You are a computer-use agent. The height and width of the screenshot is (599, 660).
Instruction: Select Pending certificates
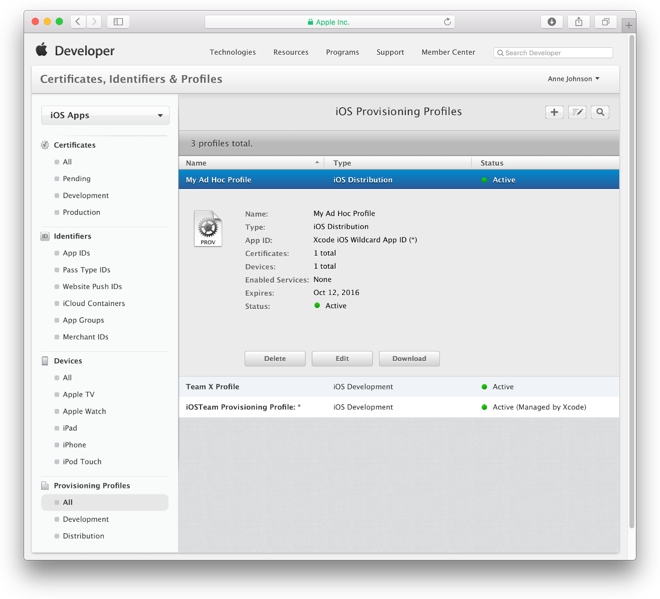pos(76,178)
